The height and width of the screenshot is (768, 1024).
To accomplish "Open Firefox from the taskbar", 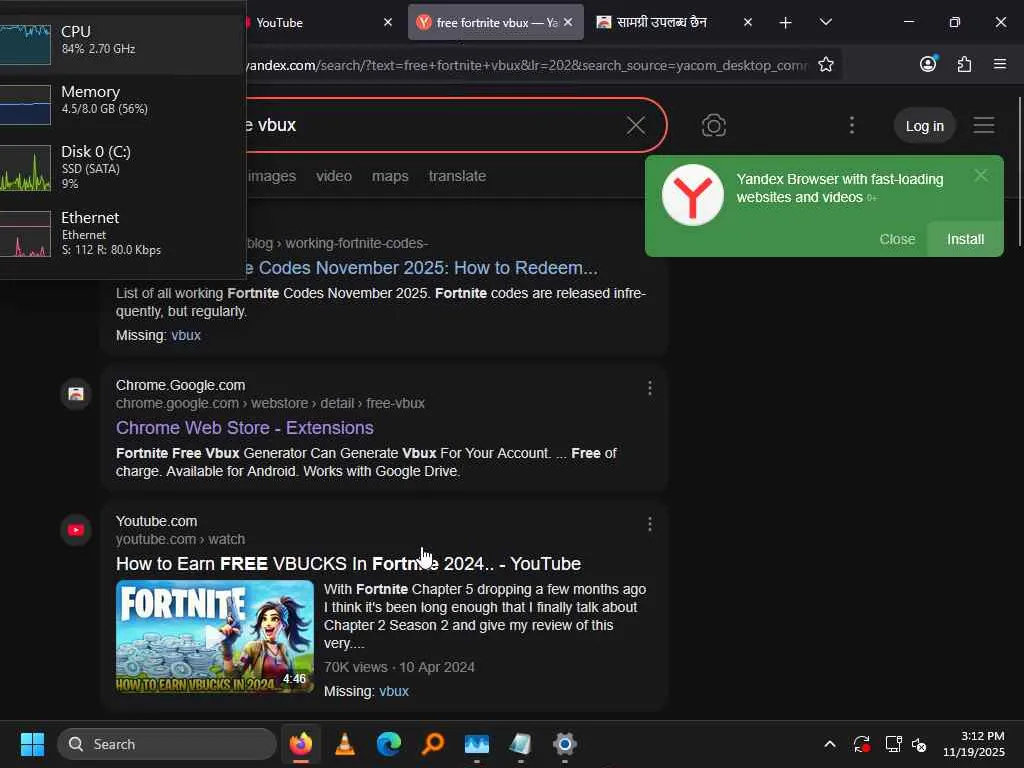I will [x=300, y=744].
